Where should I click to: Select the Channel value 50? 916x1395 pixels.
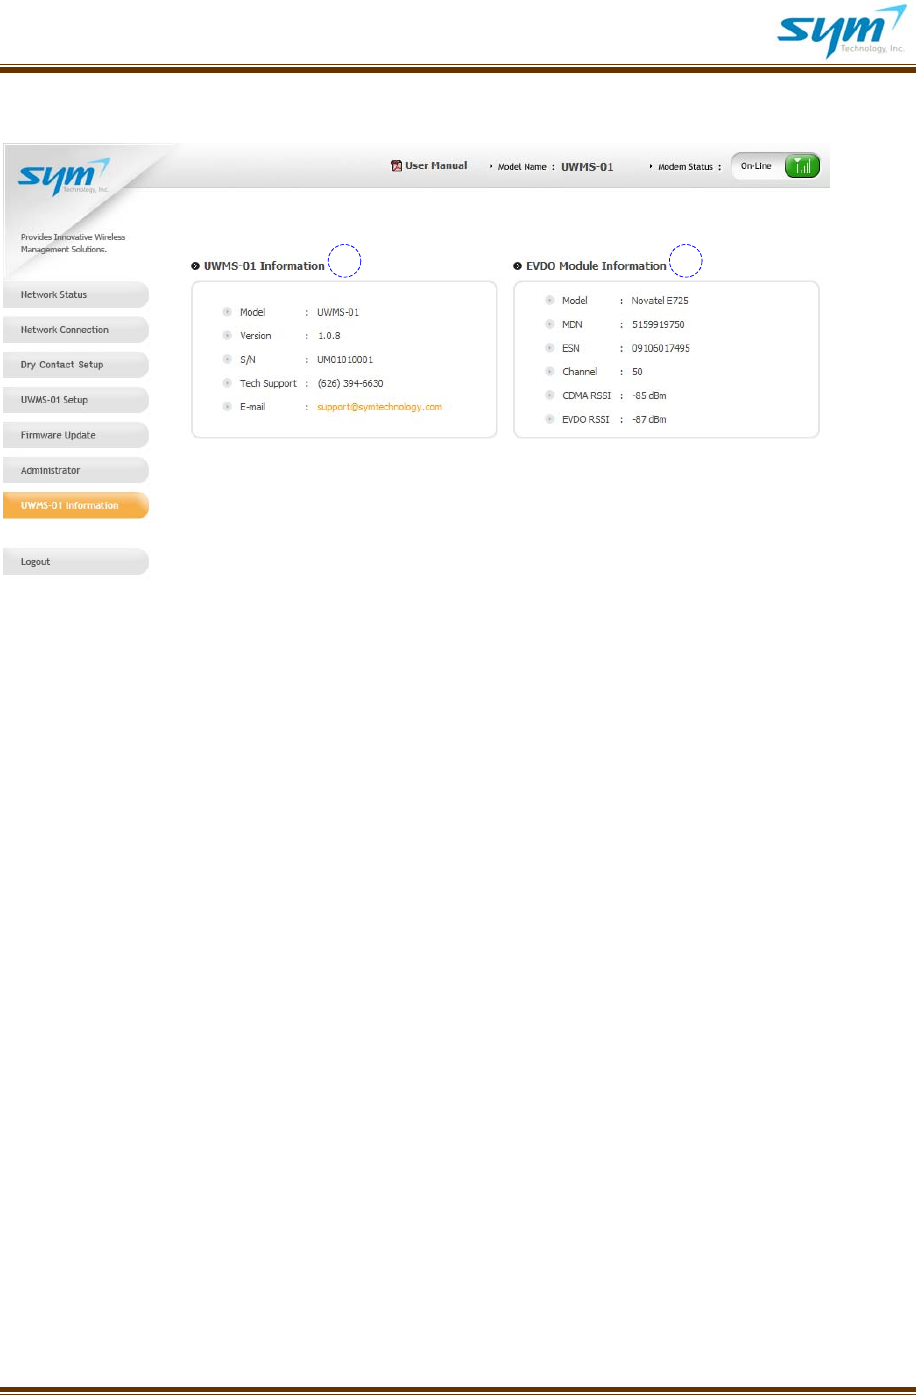638,372
